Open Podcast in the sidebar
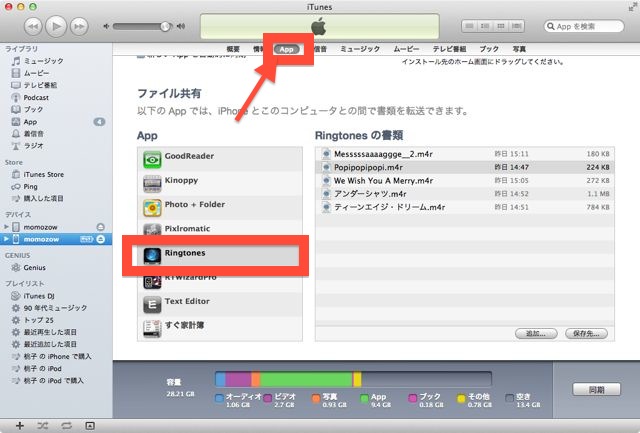This screenshot has height=433, width=640. (x=56, y=98)
